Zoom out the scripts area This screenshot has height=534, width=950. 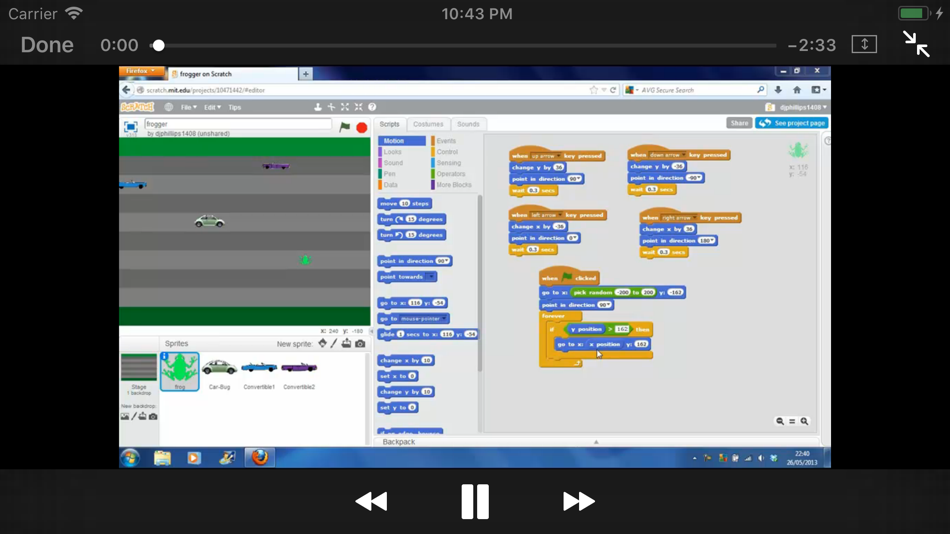pos(780,421)
